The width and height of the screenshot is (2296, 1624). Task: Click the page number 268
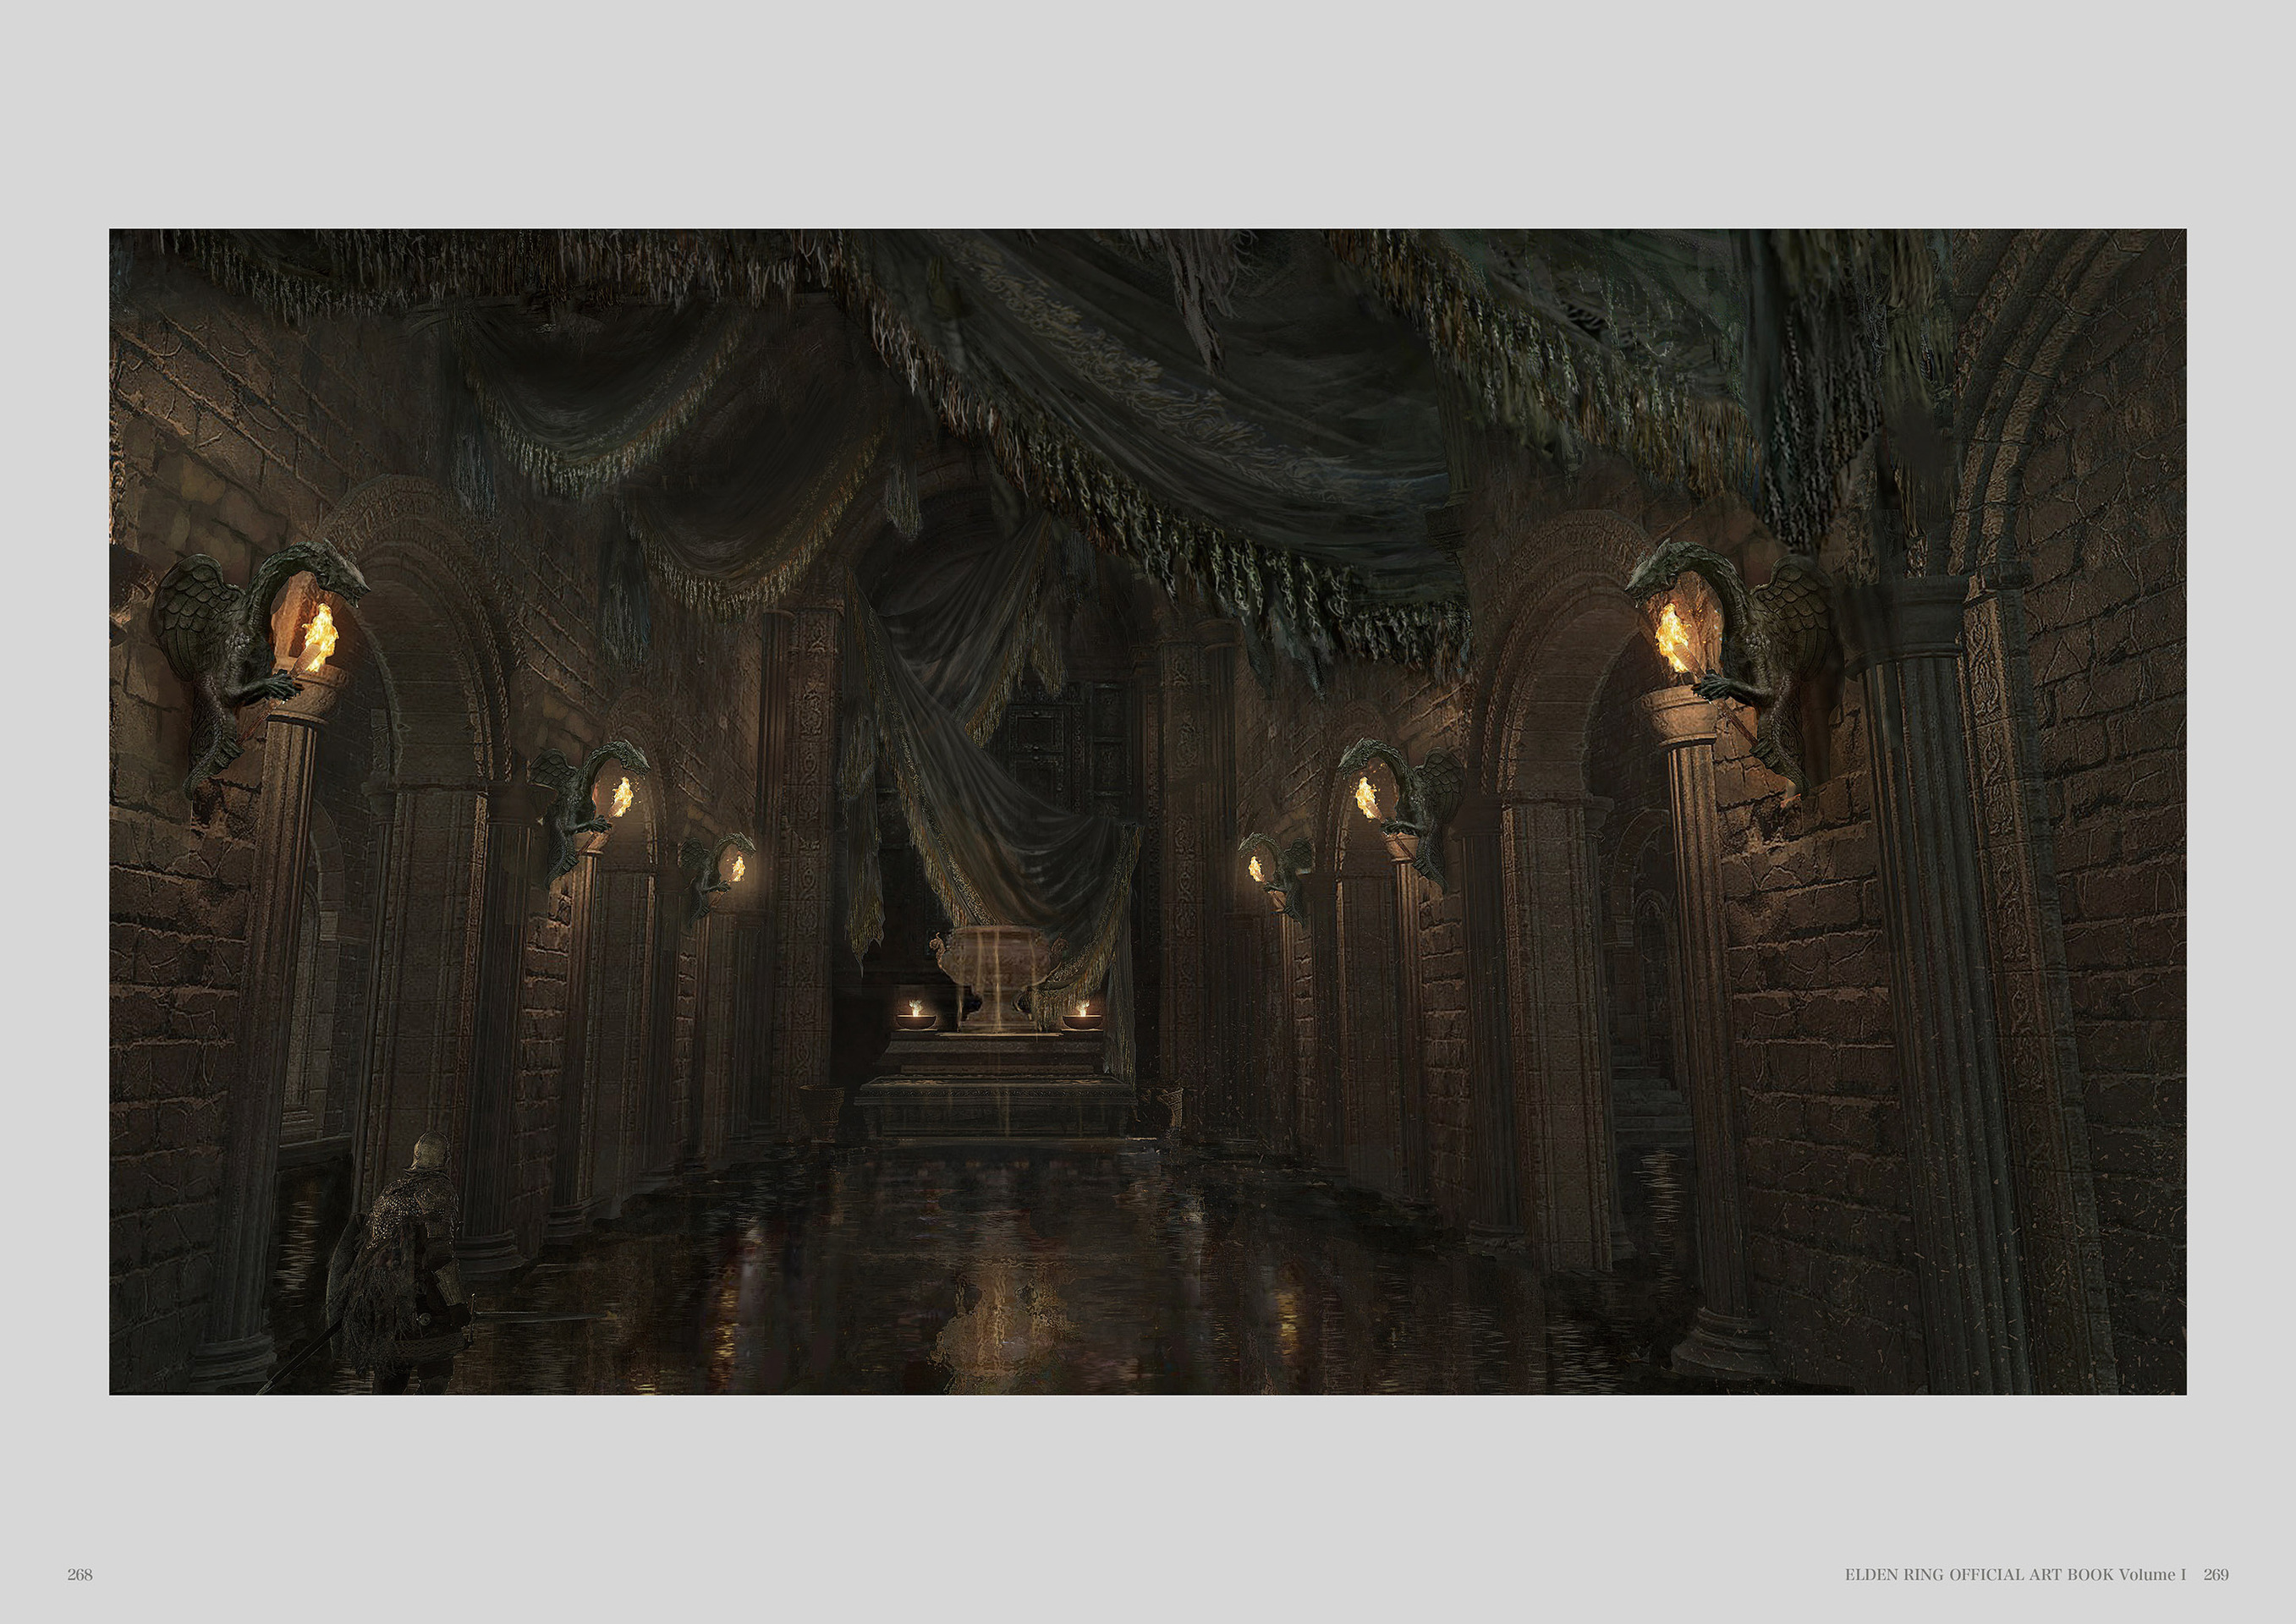click(x=80, y=1575)
